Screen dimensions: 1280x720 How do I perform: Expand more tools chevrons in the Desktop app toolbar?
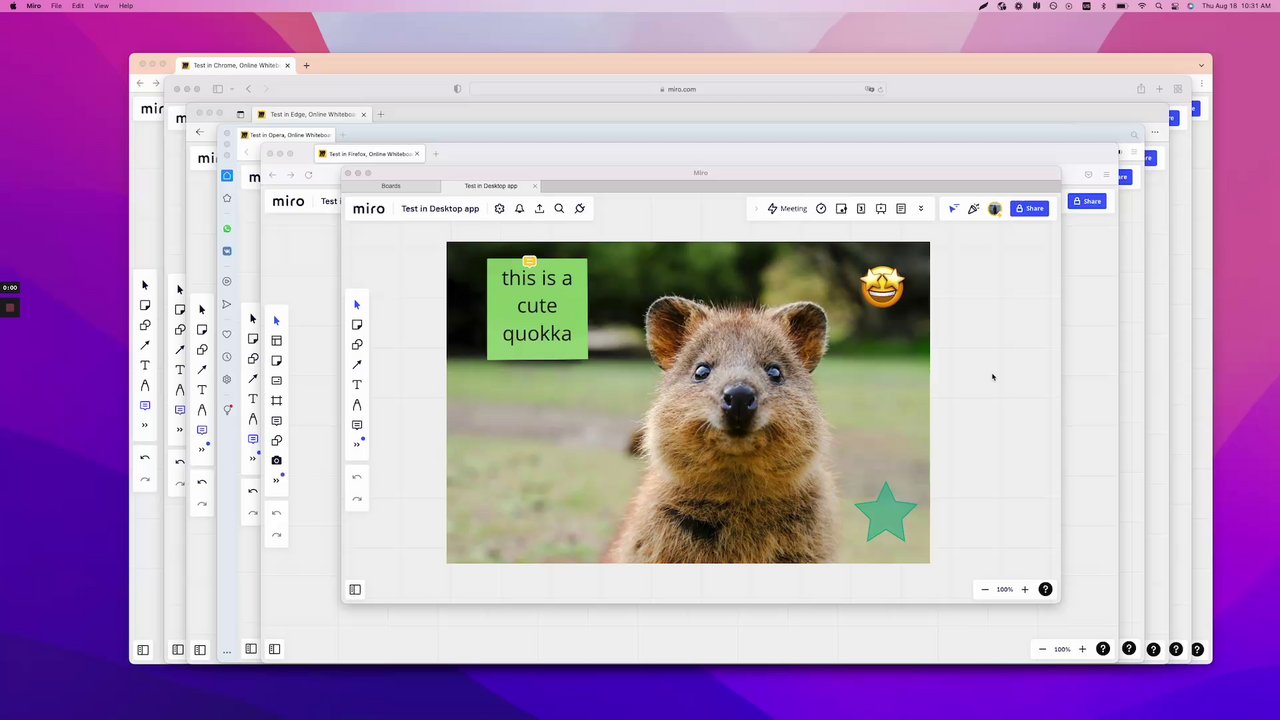(357, 444)
